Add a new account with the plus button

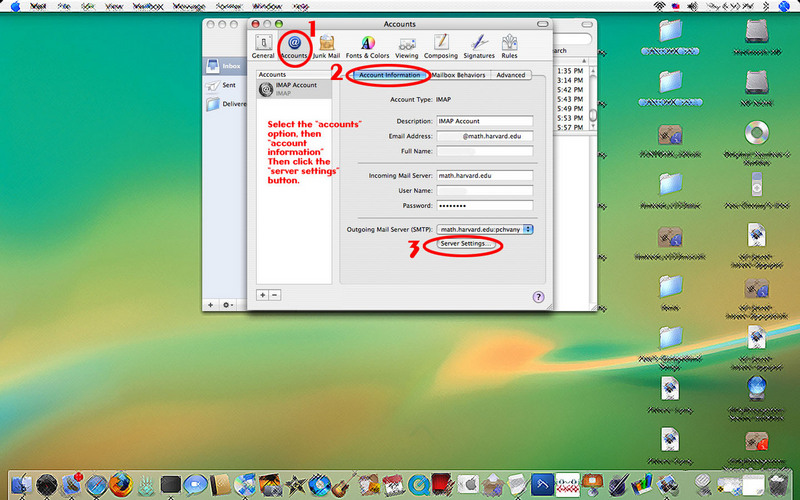[x=263, y=295]
